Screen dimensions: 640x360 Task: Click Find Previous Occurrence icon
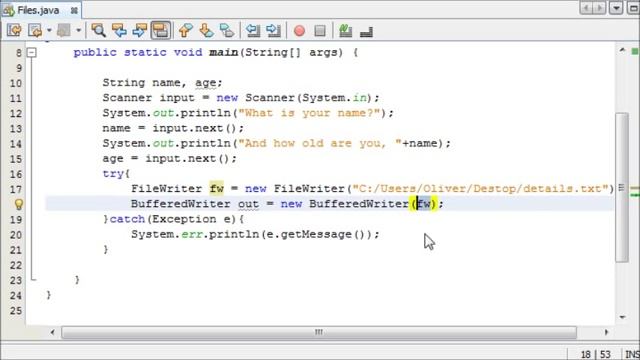click(x=119, y=31)
